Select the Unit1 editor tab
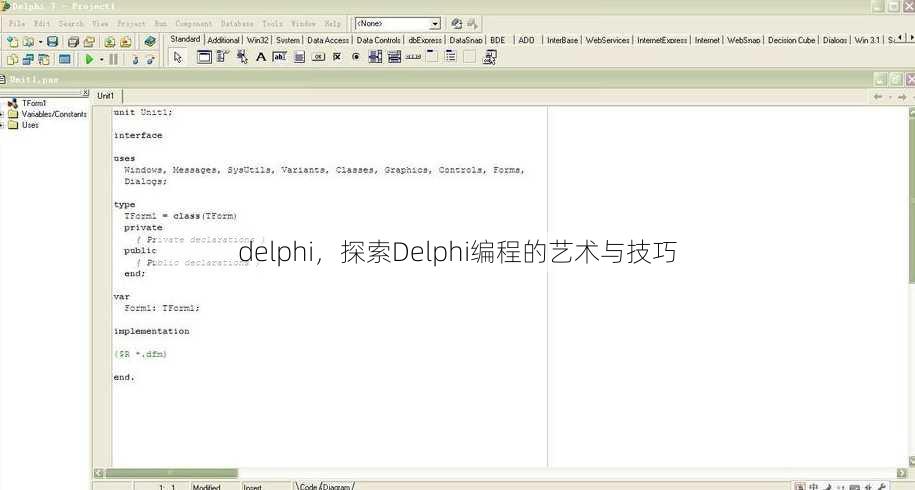Image resolution: width=915 pixels, height=490 pixels. click(106, 95)
